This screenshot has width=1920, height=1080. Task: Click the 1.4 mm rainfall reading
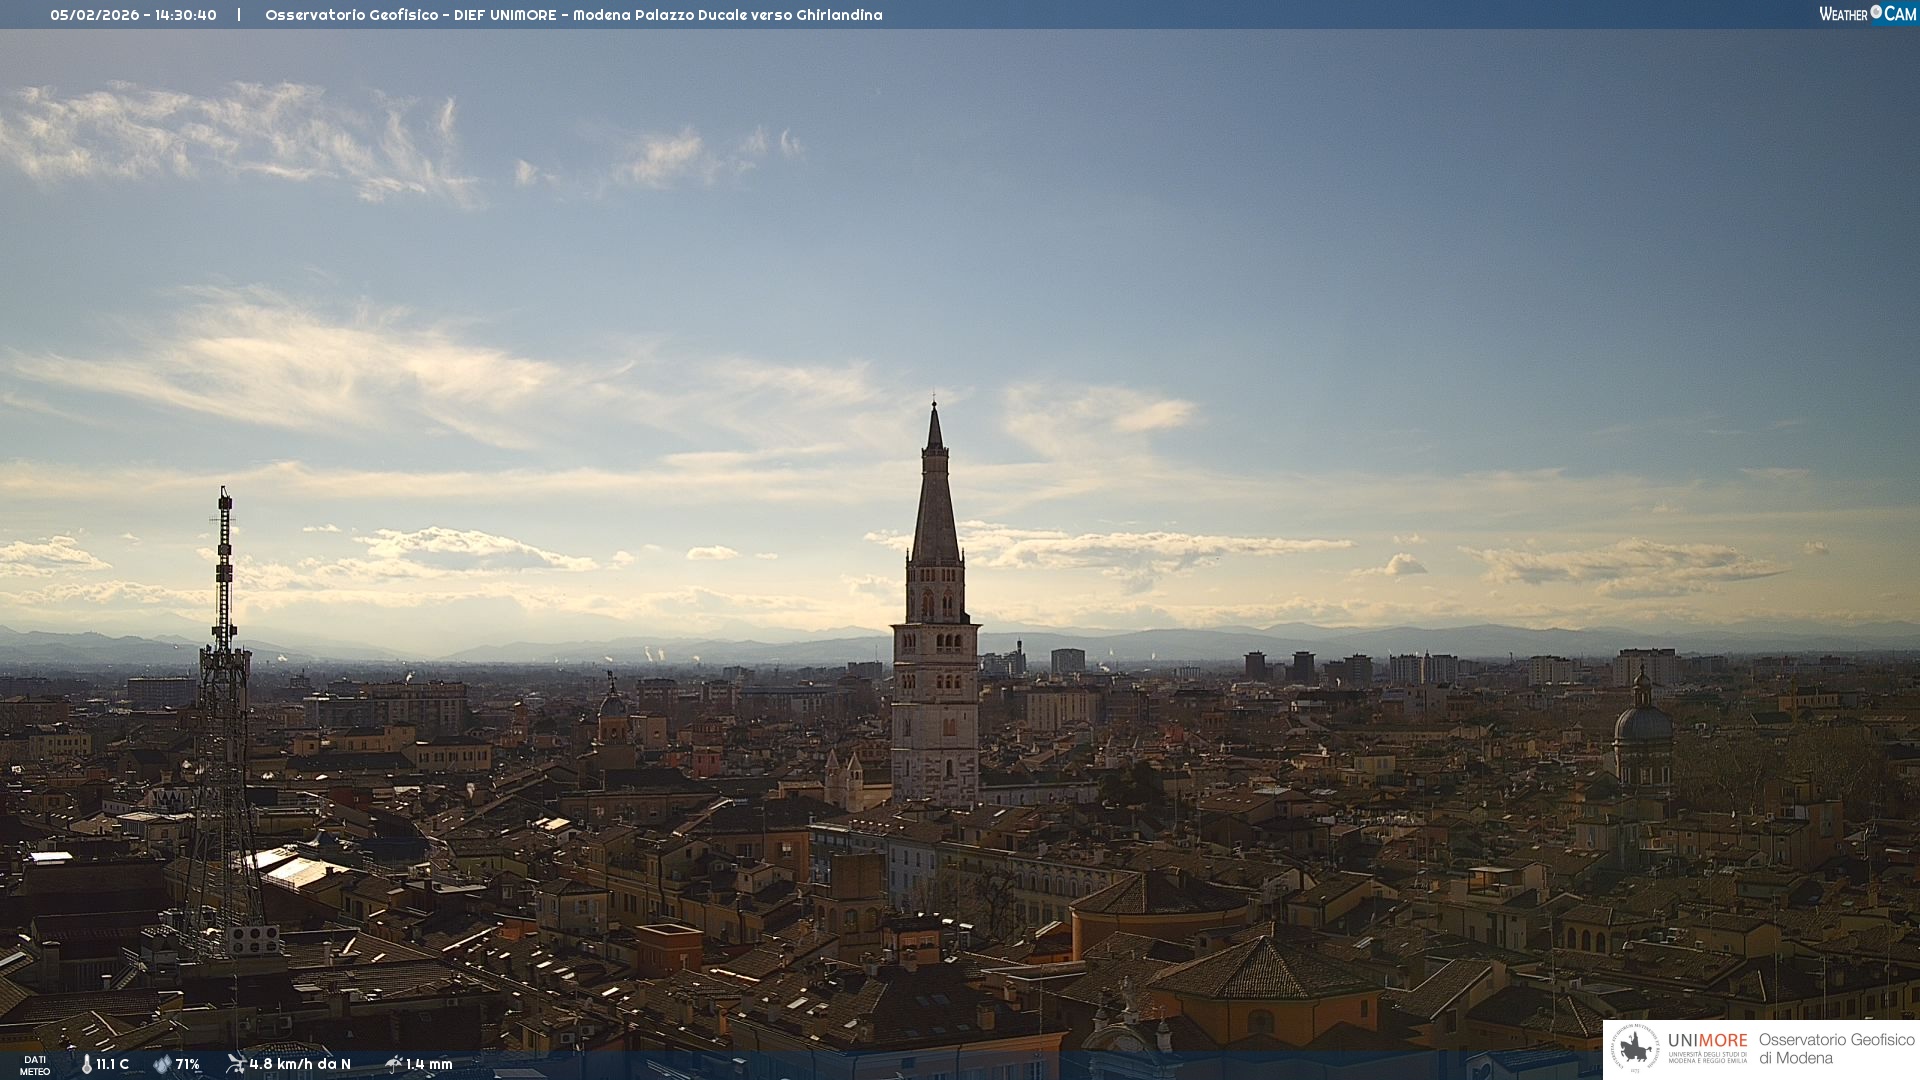pyautogui.click(x=429, y=1064)
